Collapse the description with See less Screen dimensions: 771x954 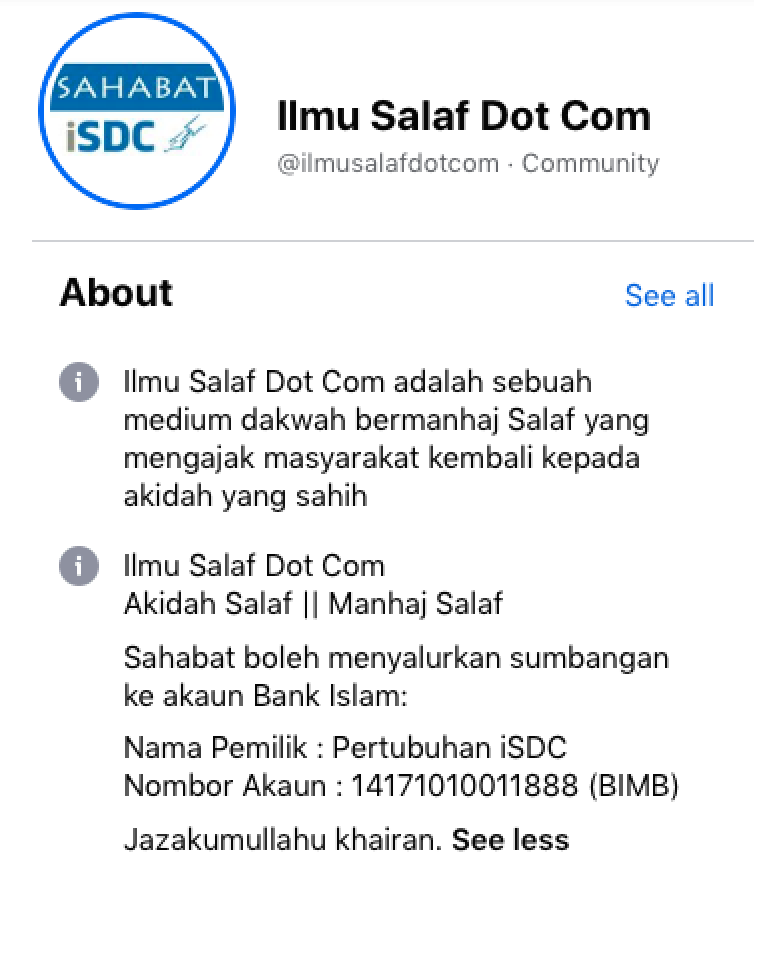pos(510,840)
